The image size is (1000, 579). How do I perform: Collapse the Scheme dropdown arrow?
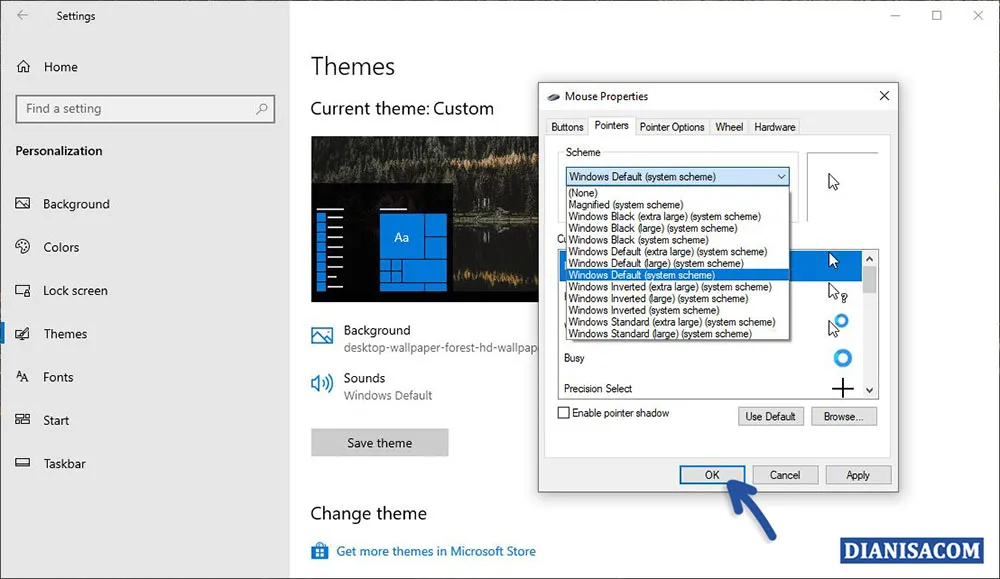(x=783, y=176)
